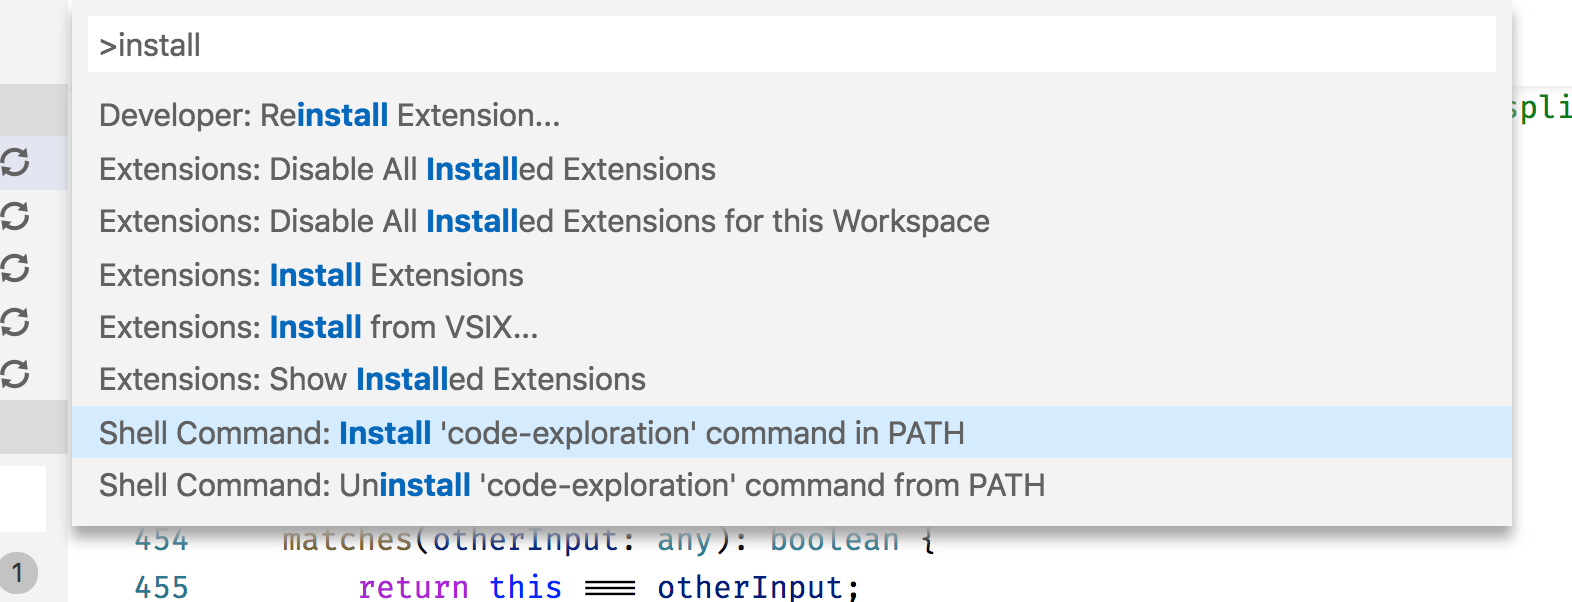Run 'Developer: Reinstall Extension...' command
The image size is (1572, 602).
pos(330,115)
